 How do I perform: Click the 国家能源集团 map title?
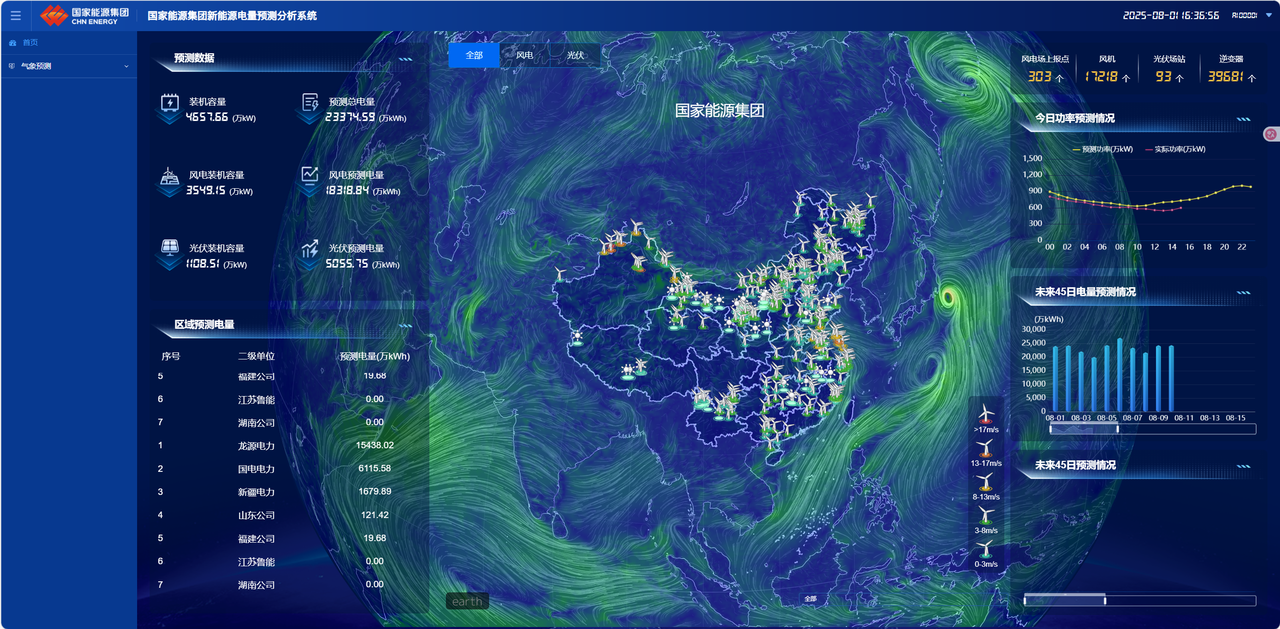(x=719, y=110)
